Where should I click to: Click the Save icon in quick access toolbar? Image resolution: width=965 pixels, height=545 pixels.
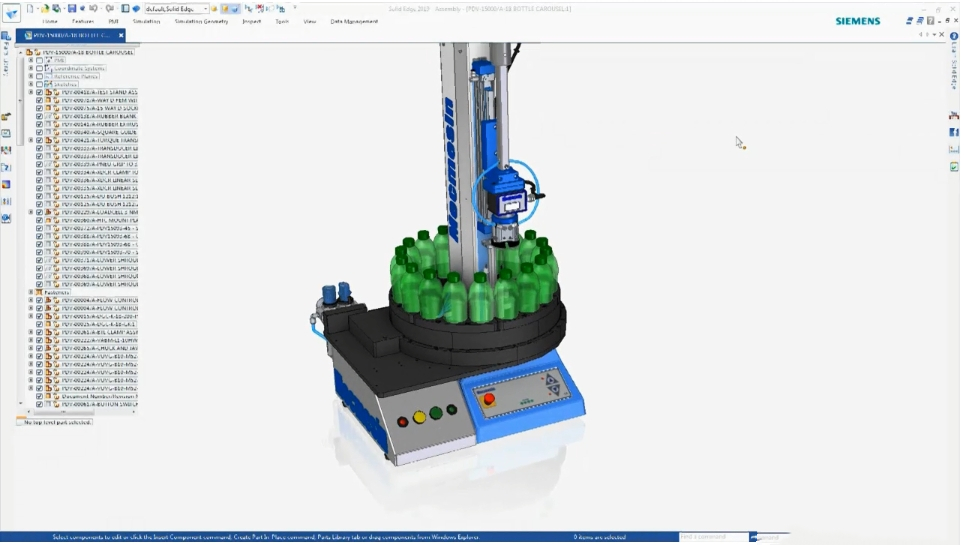pos(72,8)
